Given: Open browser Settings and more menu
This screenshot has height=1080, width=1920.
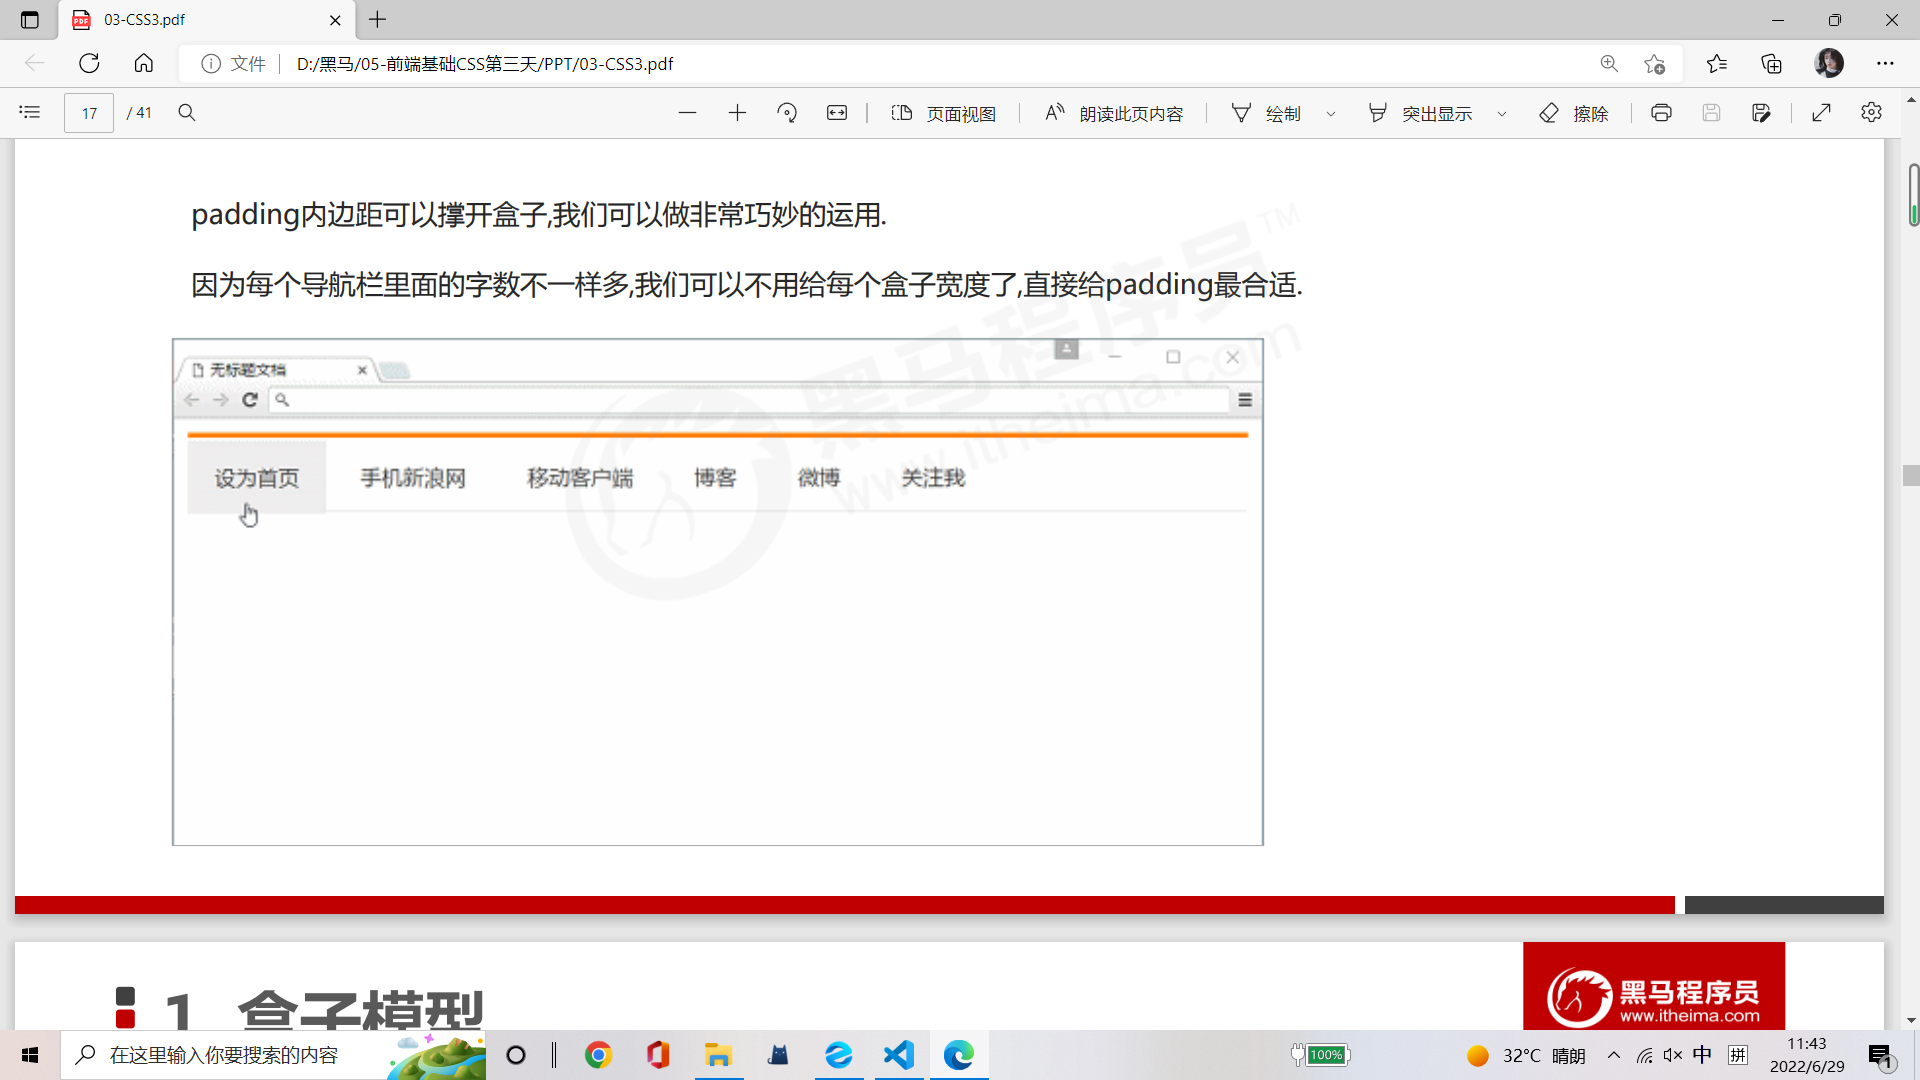Looking at the screenshot, I should [1885, 63].
